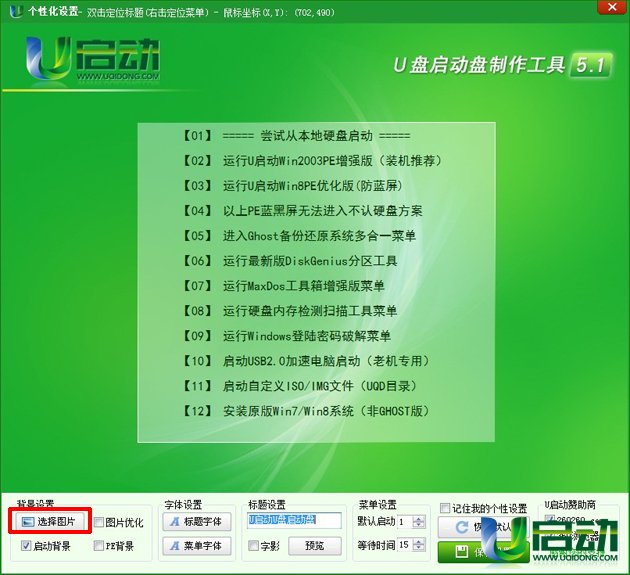Viewport: 630px width, 575px height.
Task: Click the 等待时间 value field
Action: pos(405,545)
